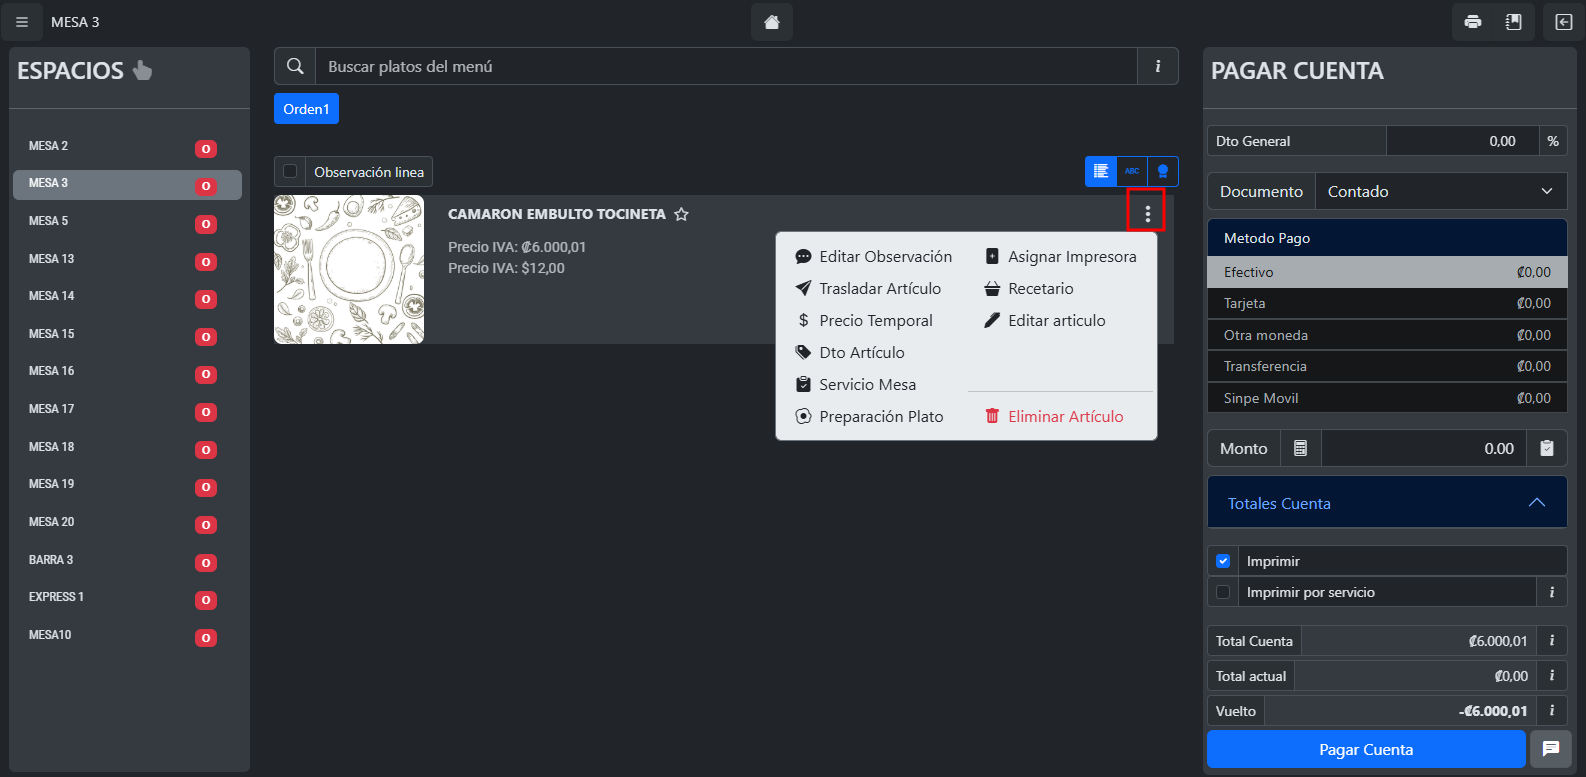Toggle the Observación linea checkbox

290,171
